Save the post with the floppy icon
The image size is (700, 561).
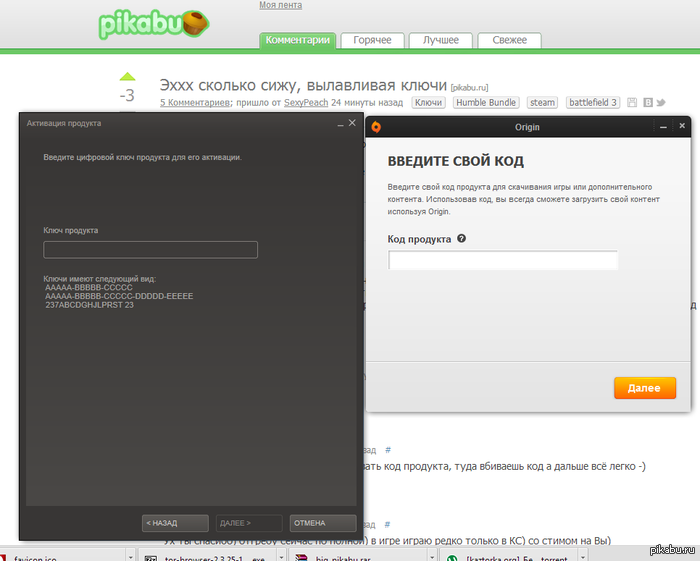632,102
